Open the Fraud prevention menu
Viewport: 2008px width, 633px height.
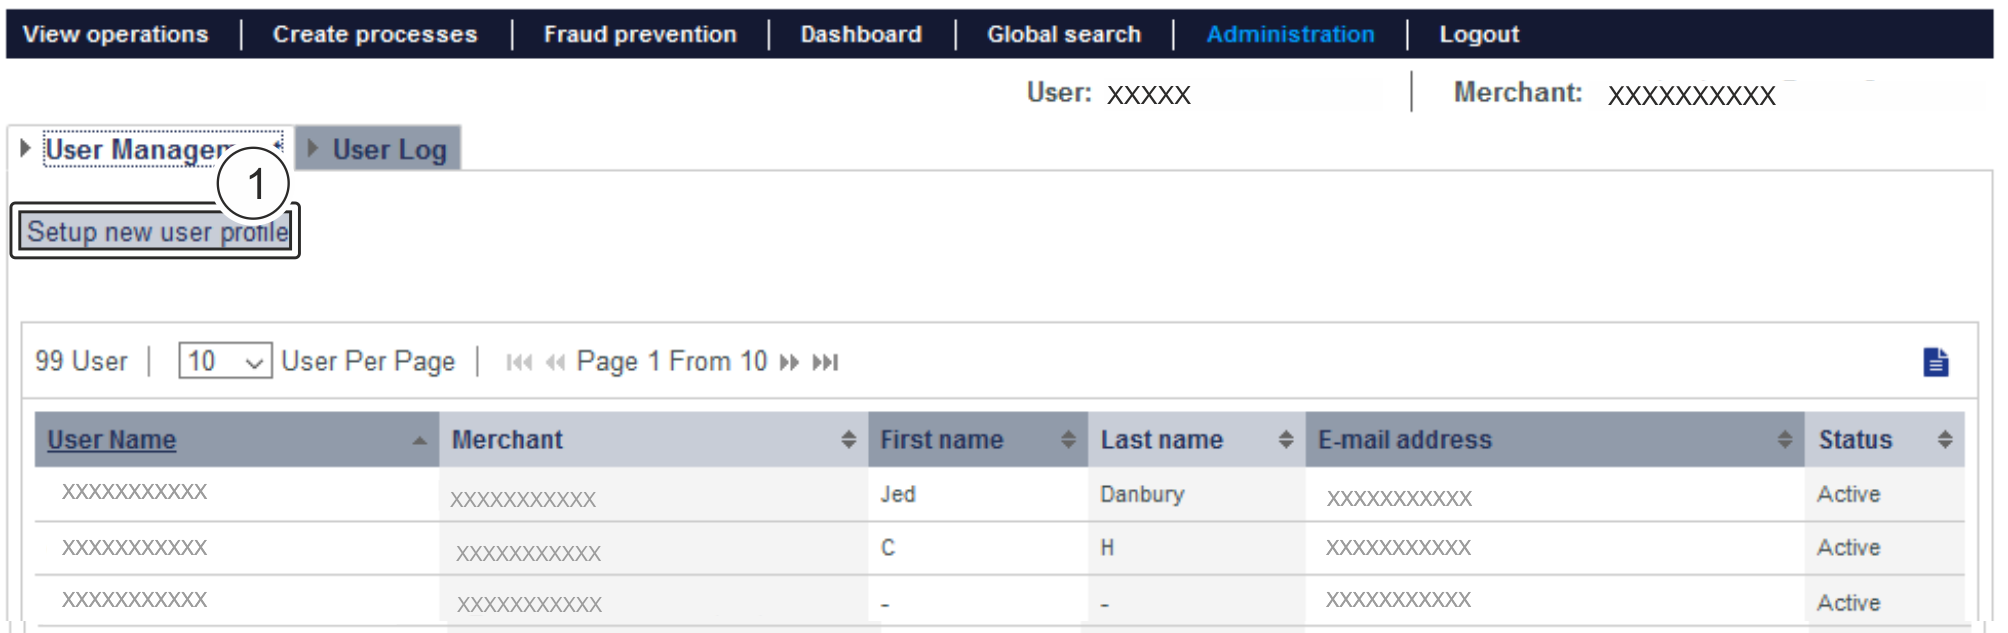click(x=640, y=34)
